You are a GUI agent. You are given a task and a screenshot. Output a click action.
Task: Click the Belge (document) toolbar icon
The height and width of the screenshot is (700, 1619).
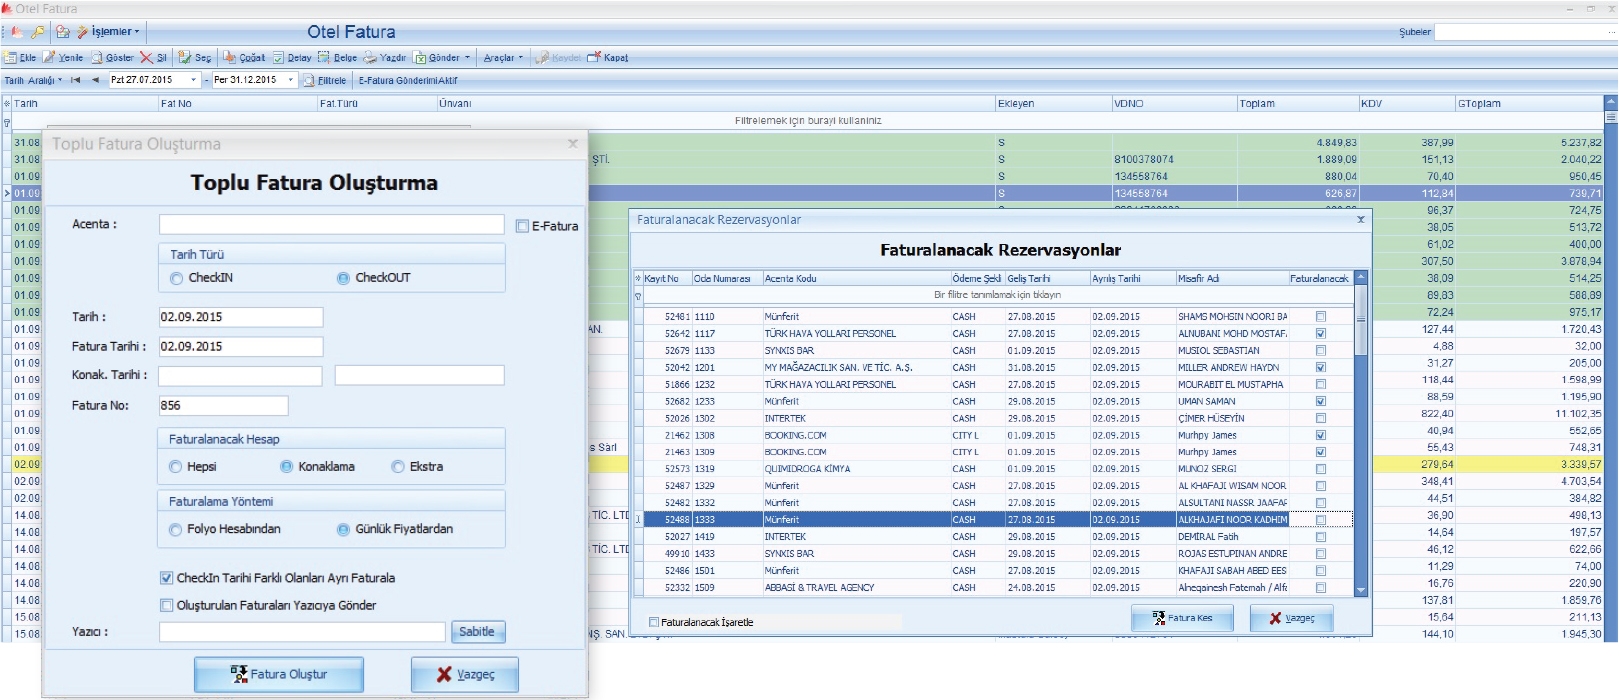324,58
